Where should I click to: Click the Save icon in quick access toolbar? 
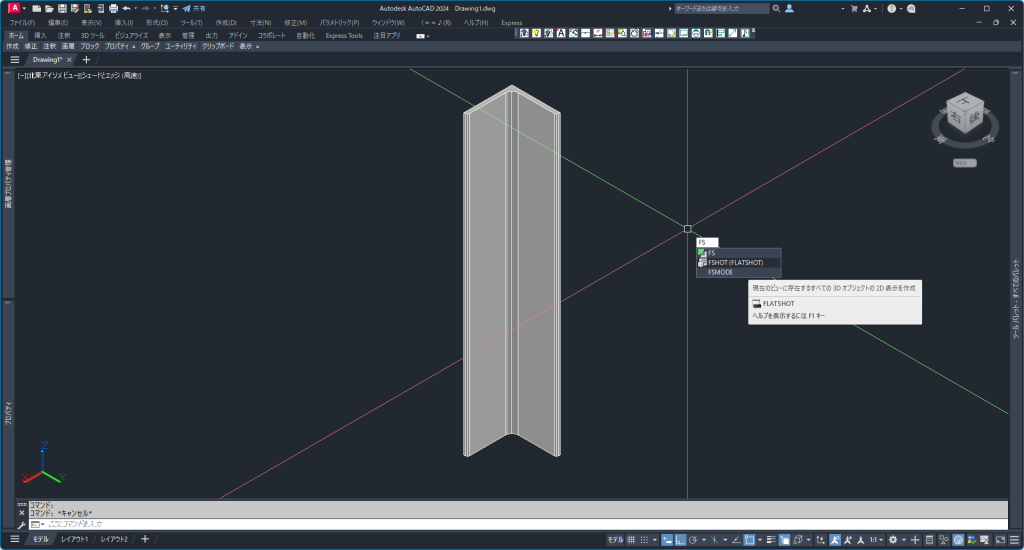61,8
